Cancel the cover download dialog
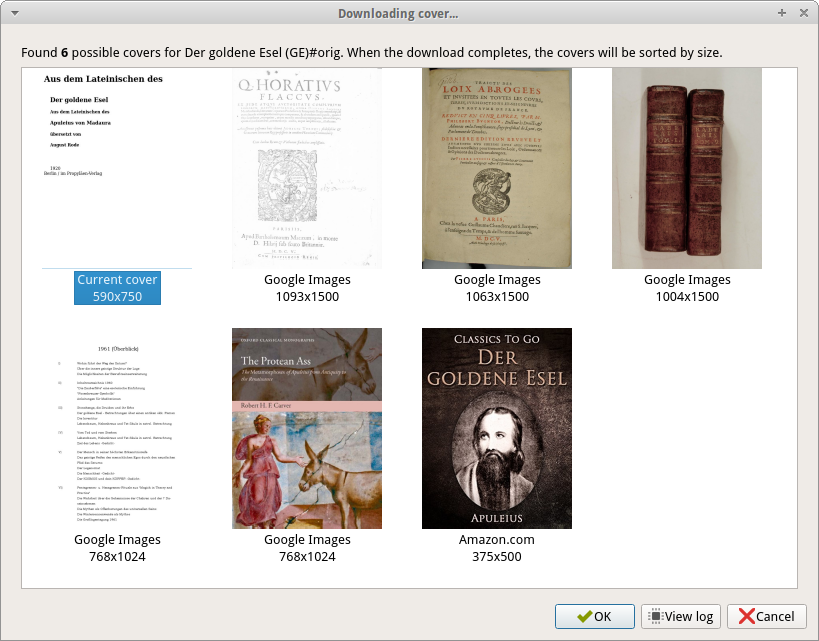 click(767, 616)
